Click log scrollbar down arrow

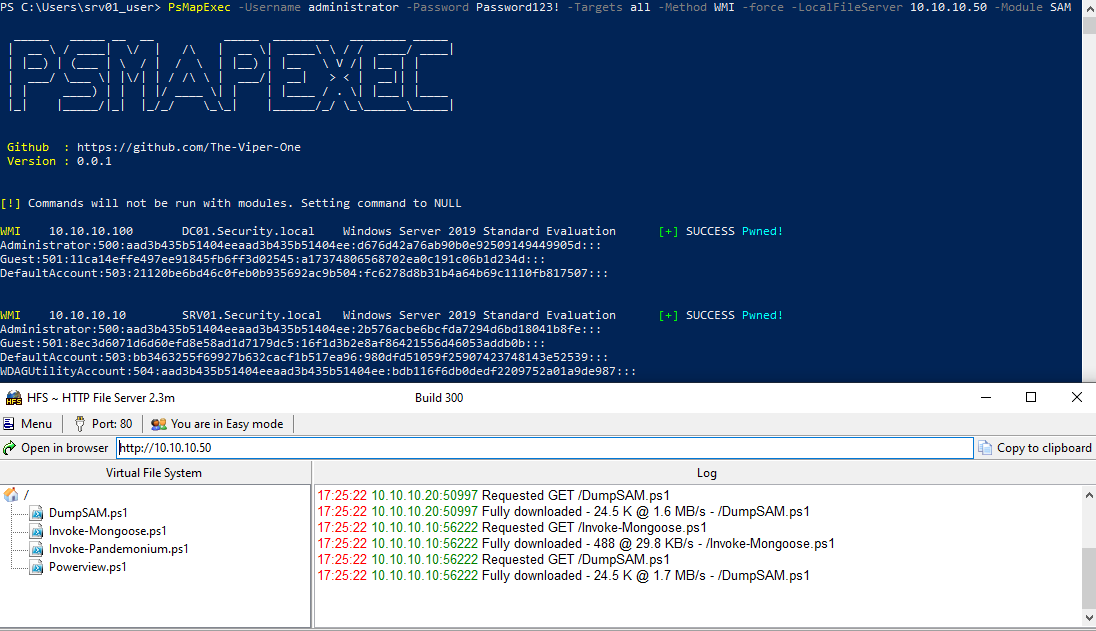(1089, 618)
